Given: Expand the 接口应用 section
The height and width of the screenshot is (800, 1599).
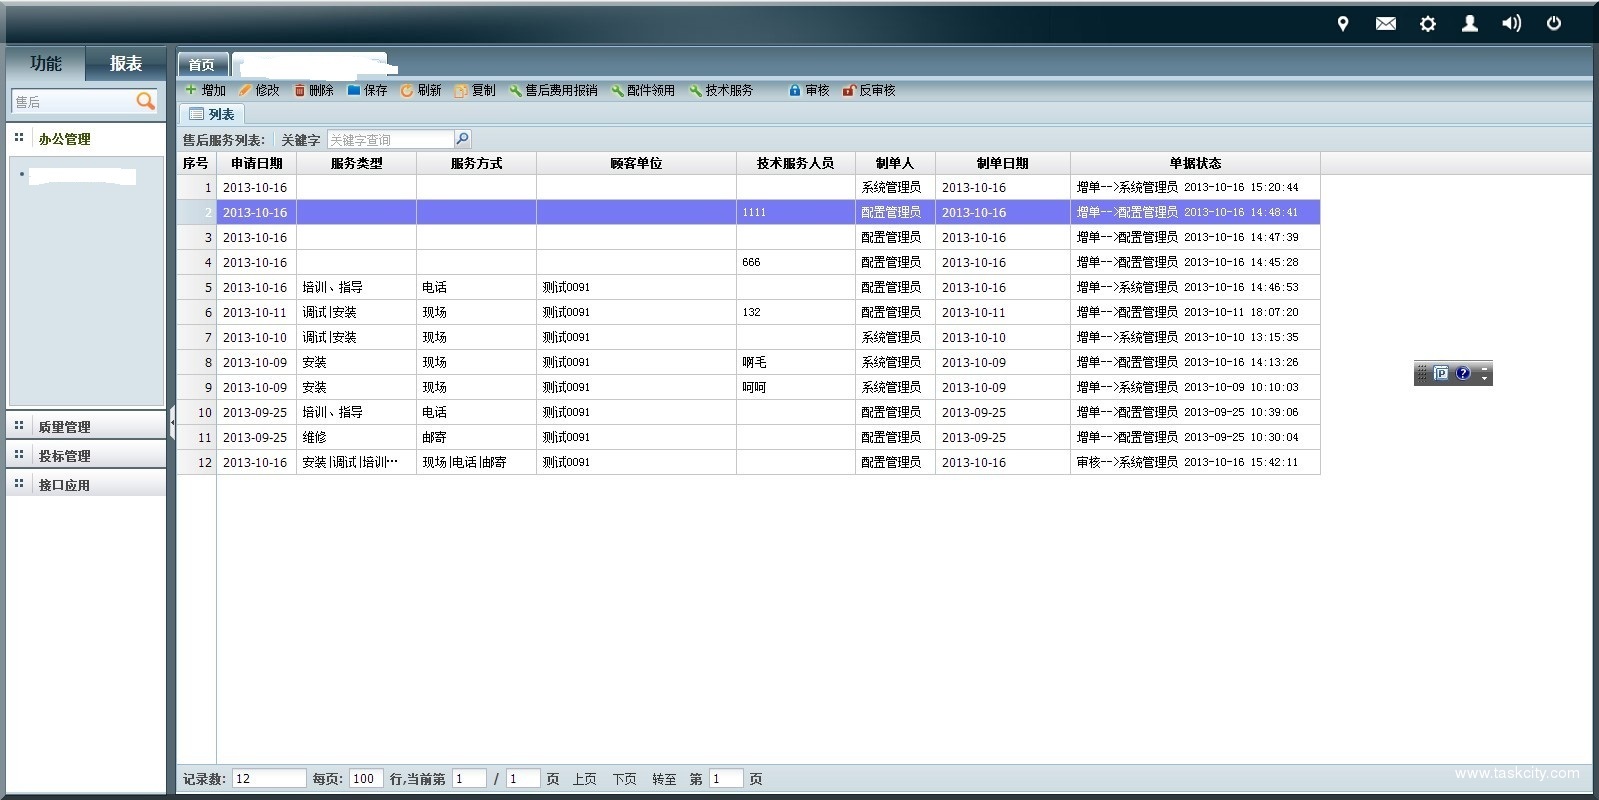Looking at the screenshot, I should pos(86,484).
